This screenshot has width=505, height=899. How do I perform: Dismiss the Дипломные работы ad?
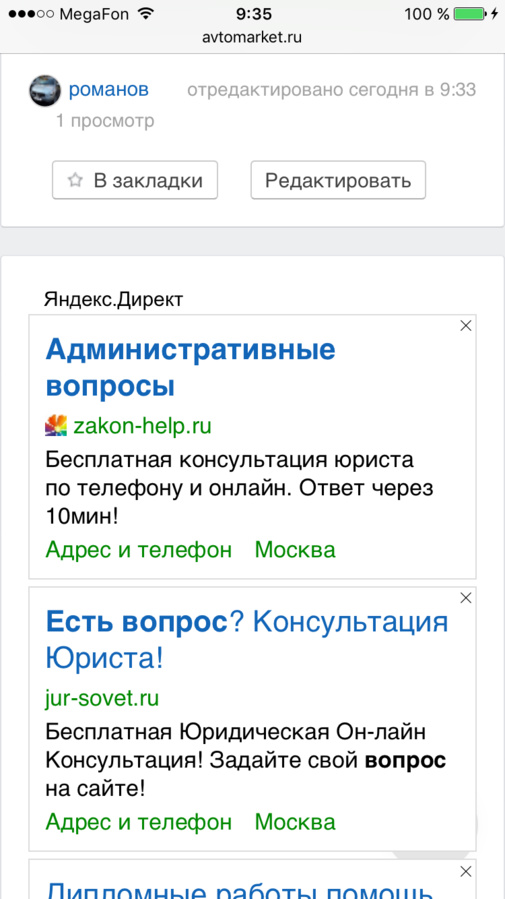(466, 872)
